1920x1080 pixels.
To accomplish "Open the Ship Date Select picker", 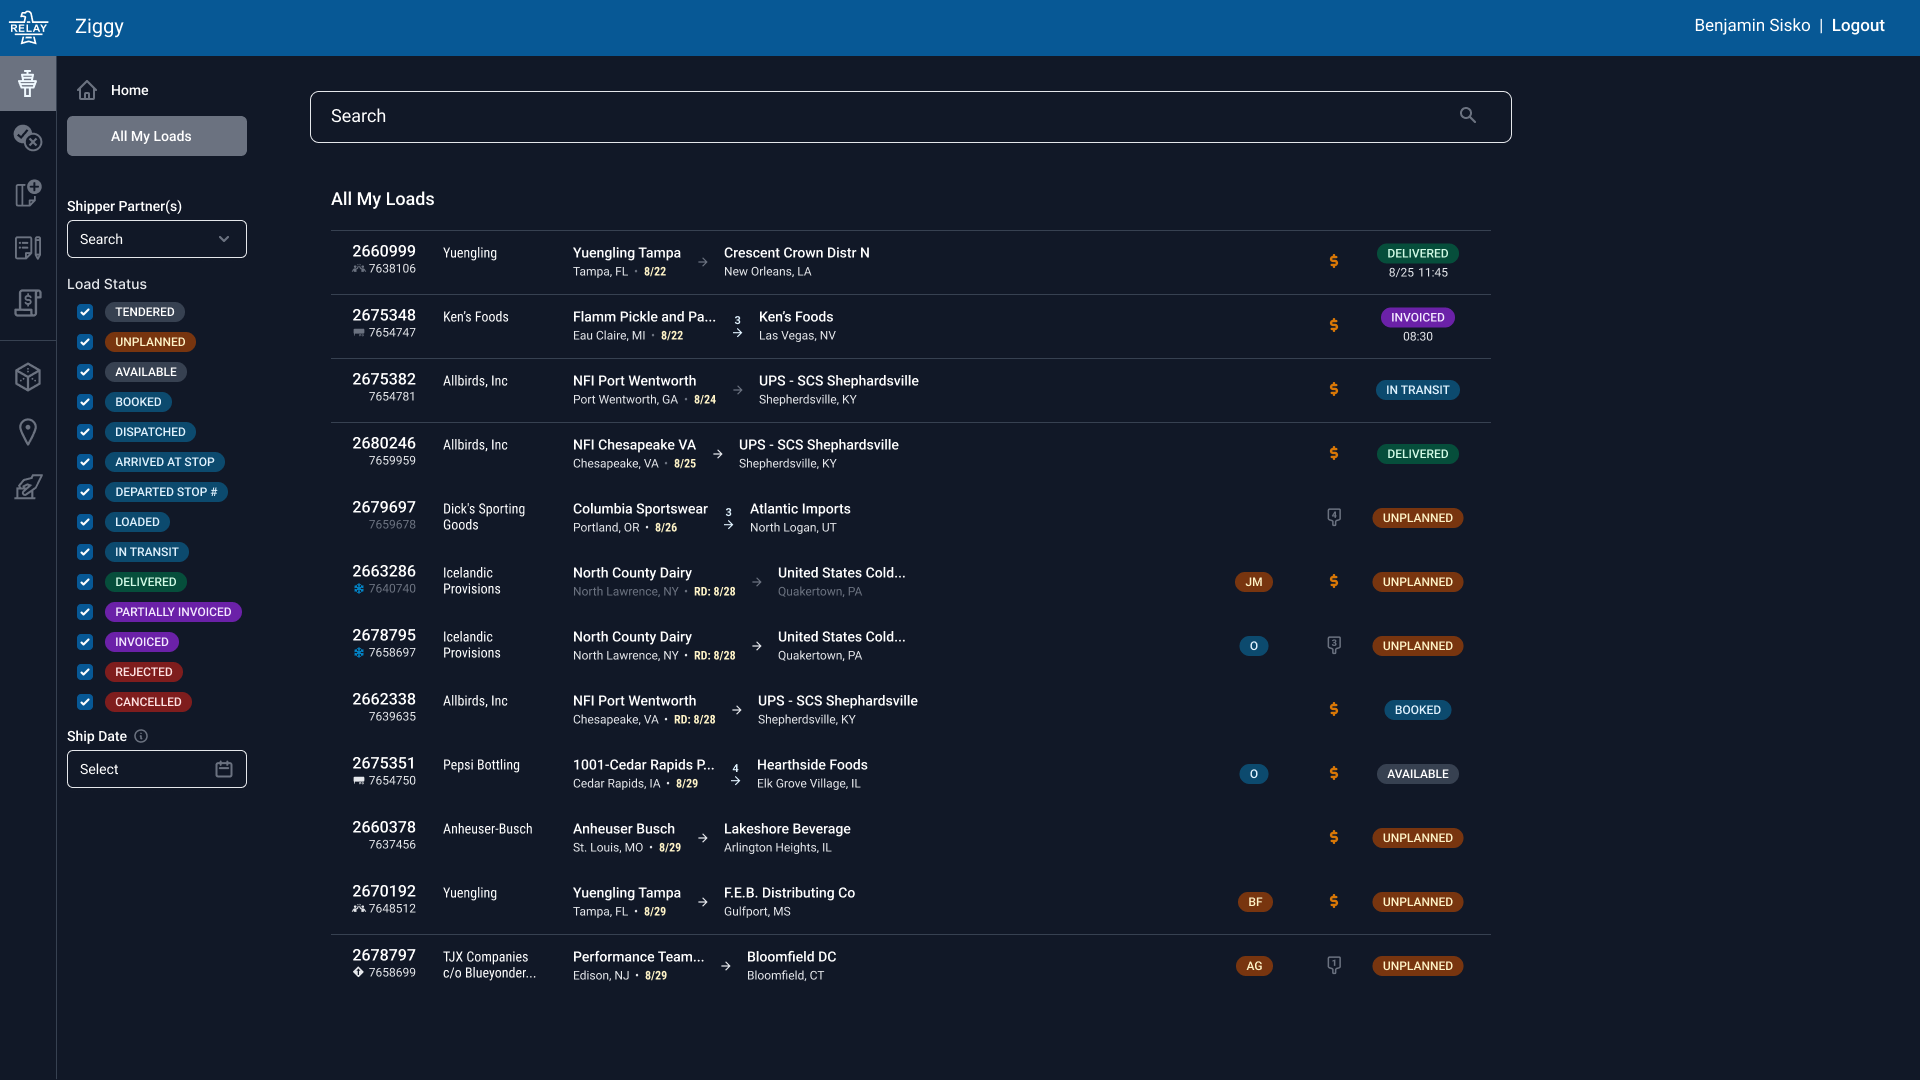I will [x=157, y=769].
